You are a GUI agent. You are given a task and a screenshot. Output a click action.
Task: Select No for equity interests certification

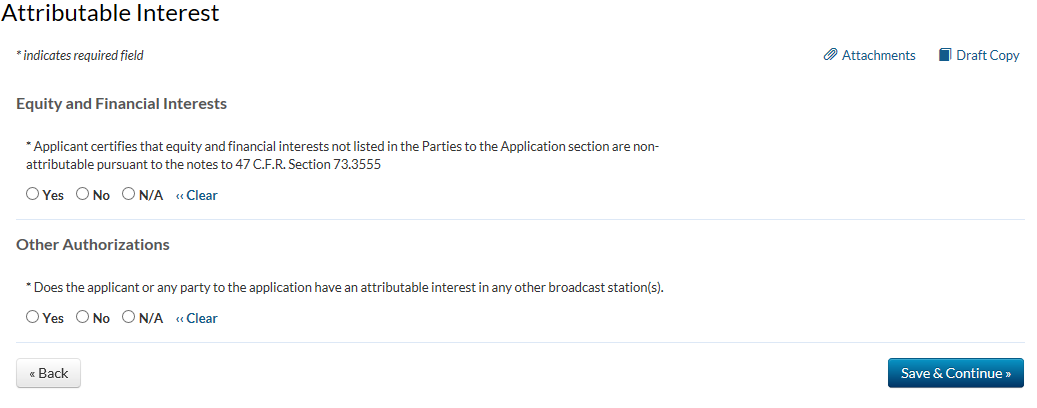tap(83, 195)
